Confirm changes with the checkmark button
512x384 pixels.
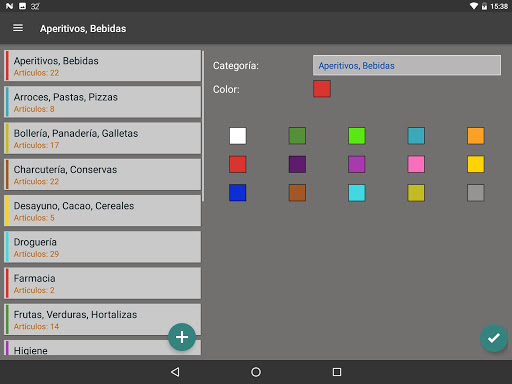494,338
